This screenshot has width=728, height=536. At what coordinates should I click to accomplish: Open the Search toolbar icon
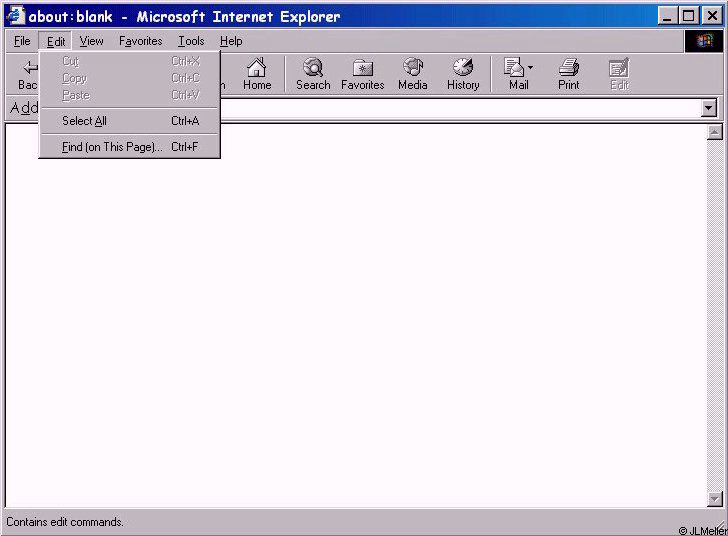point(313,68)
